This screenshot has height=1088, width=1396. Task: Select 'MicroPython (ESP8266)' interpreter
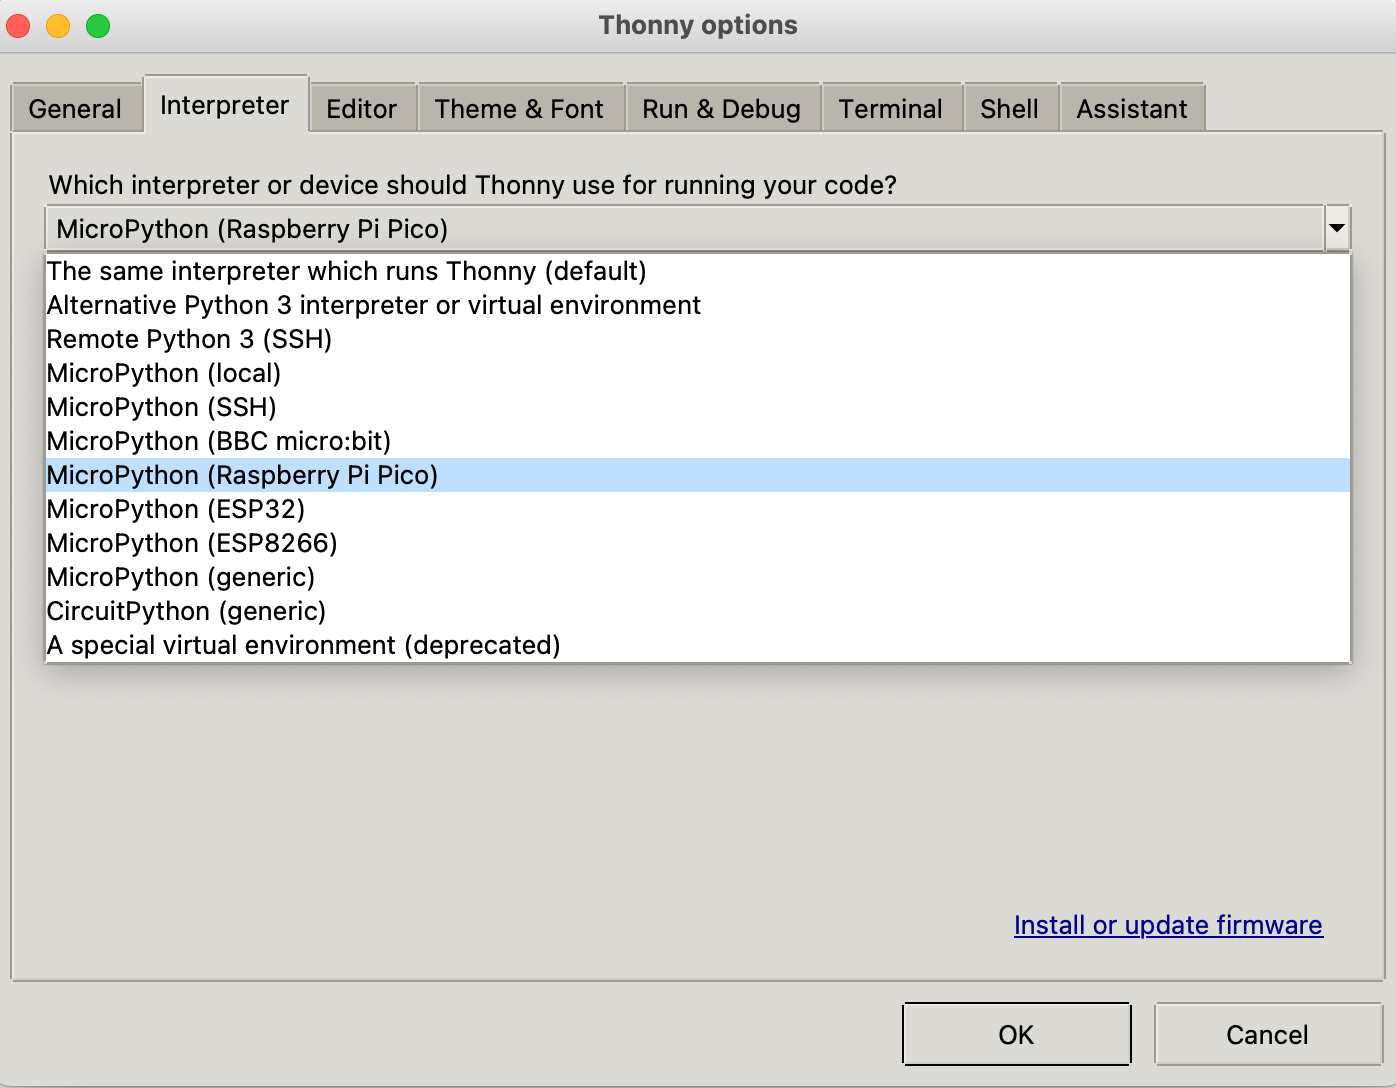coord(698,543)
